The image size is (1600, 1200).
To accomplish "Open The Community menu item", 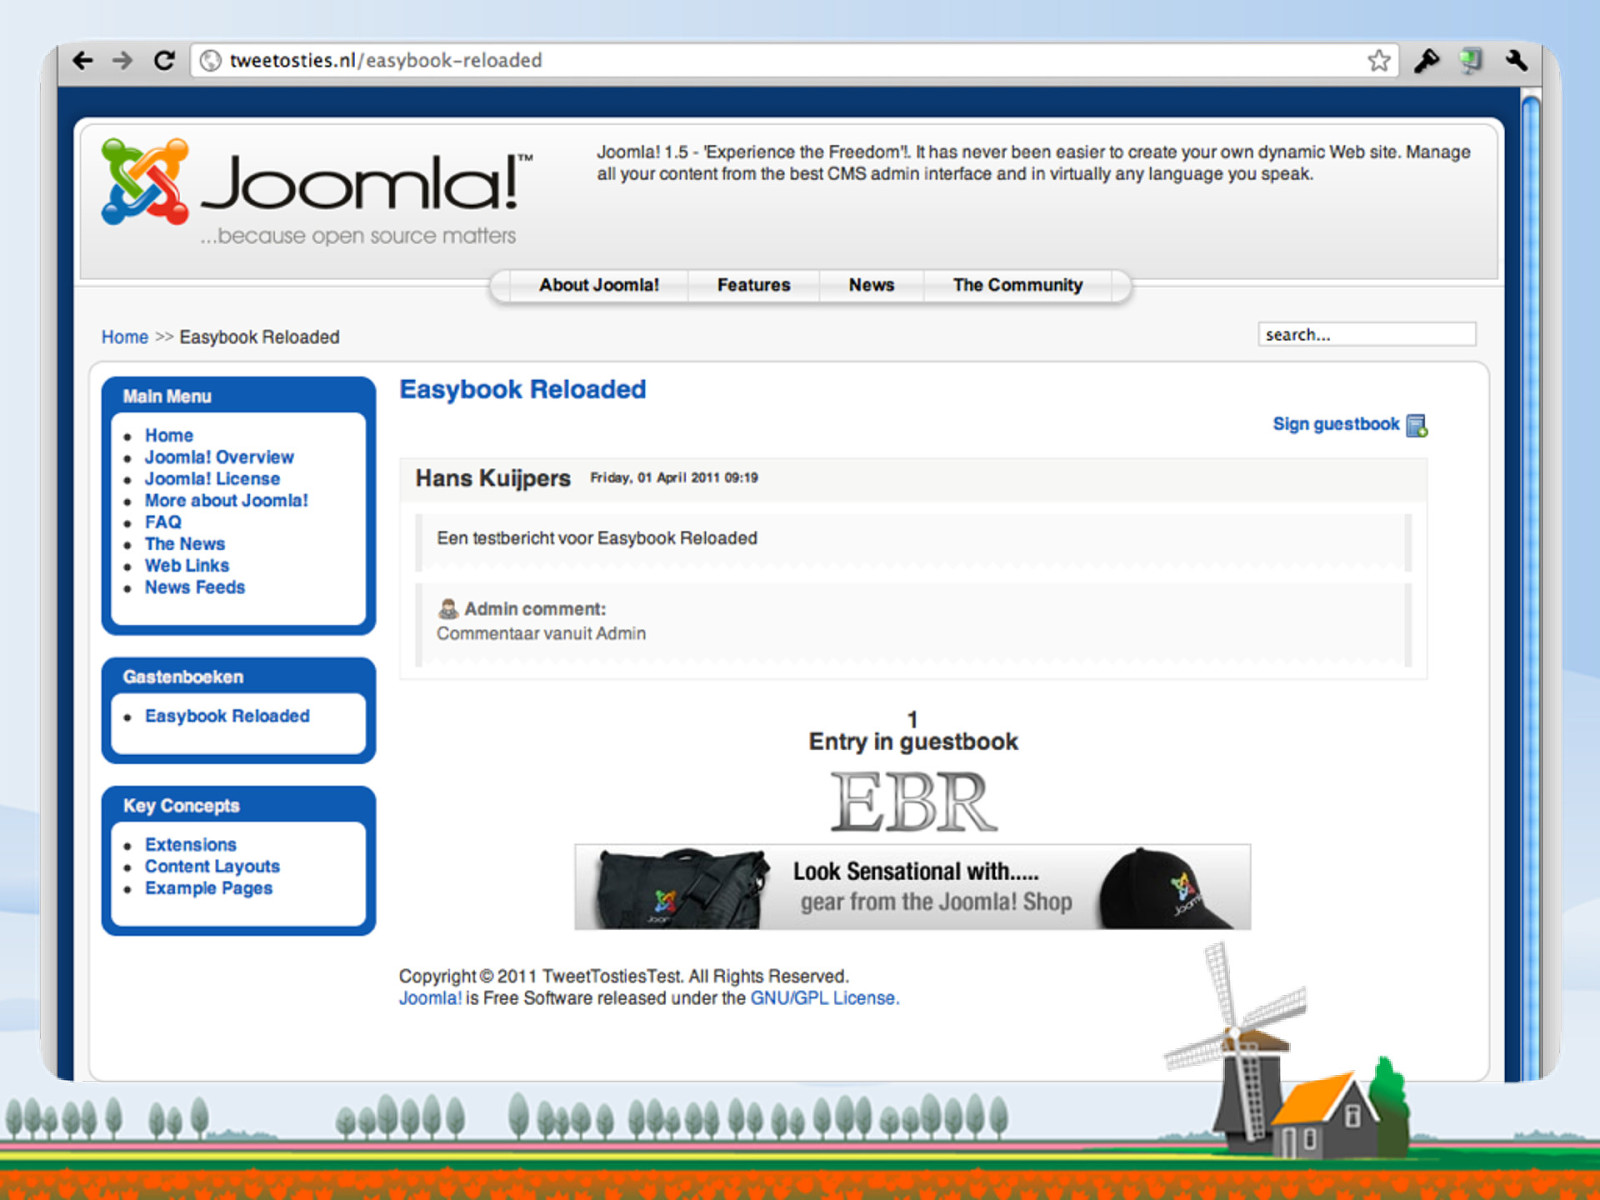I will click(1018, 285).
